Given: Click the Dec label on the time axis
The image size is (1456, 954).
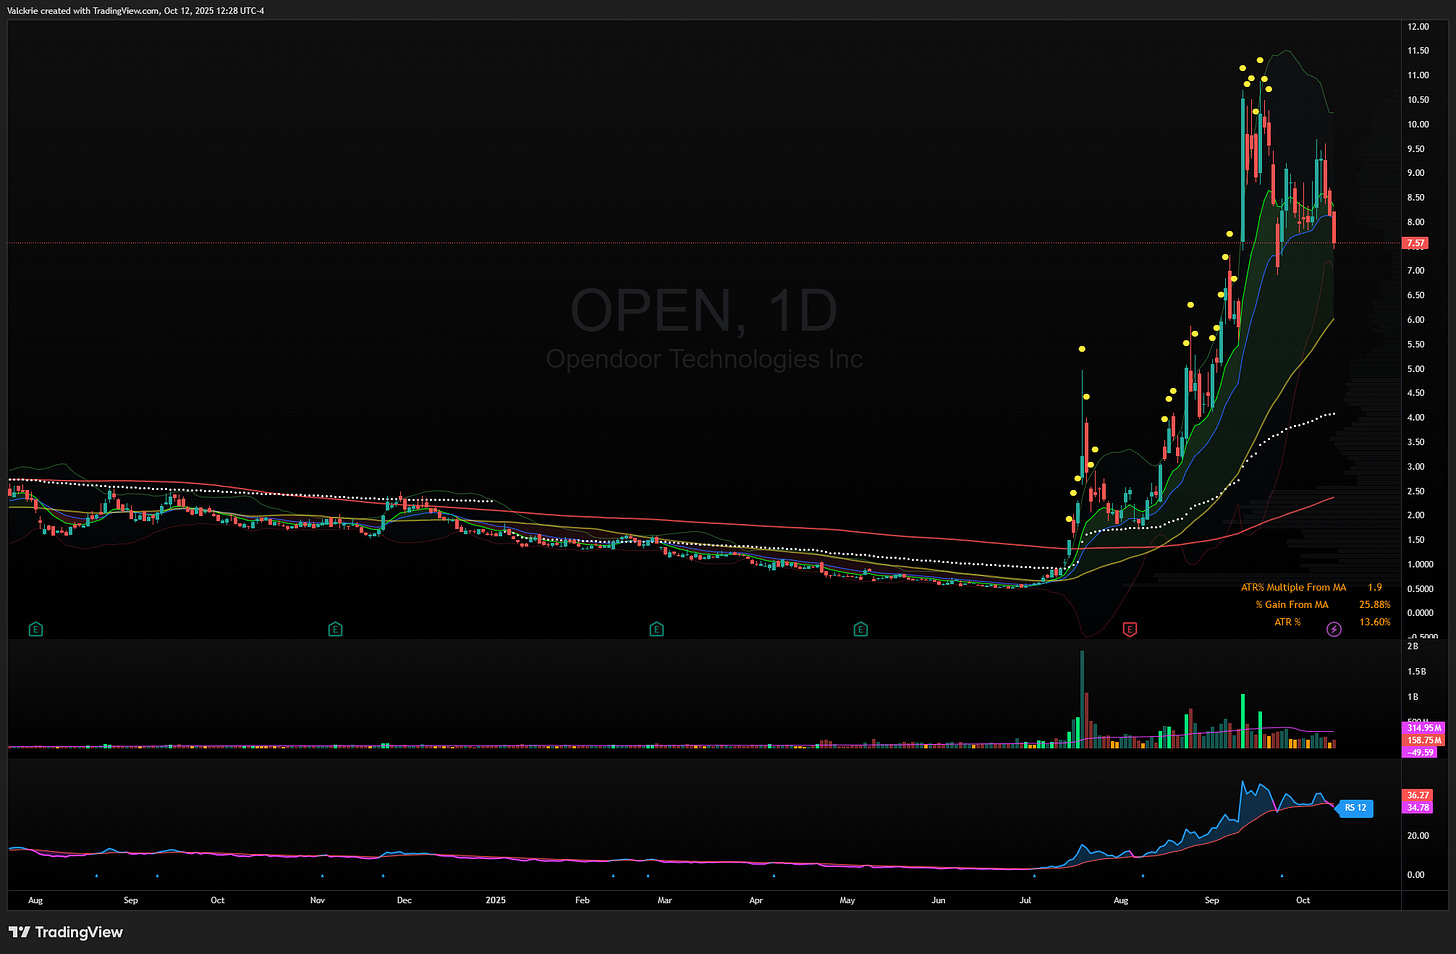Looking at the screenshot, I should tap(404, 900).
